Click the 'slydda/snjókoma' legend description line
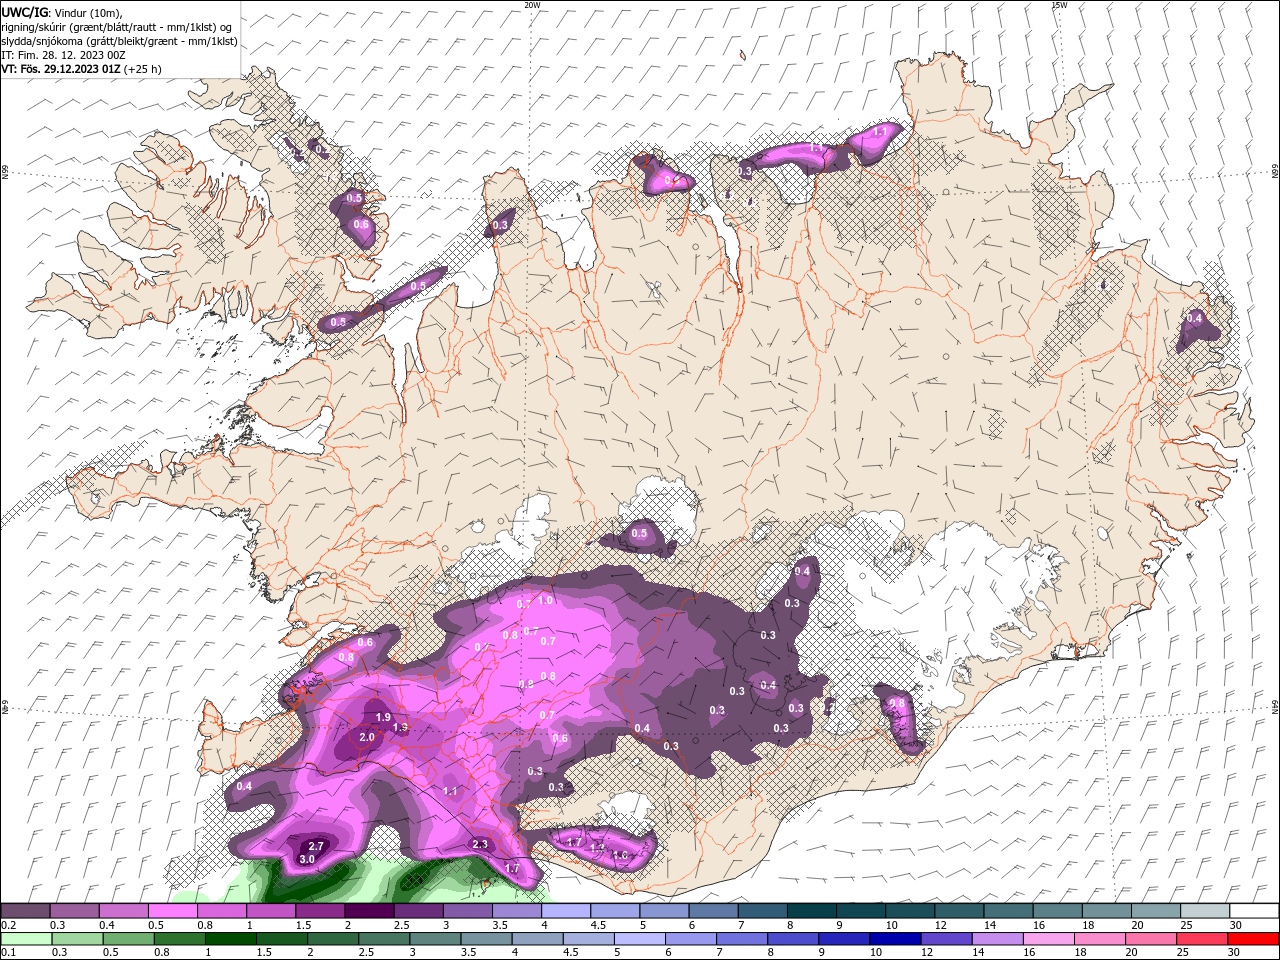Image resolution: width=1280 pixels, height=960 pixels. click(x=119, y=41)
